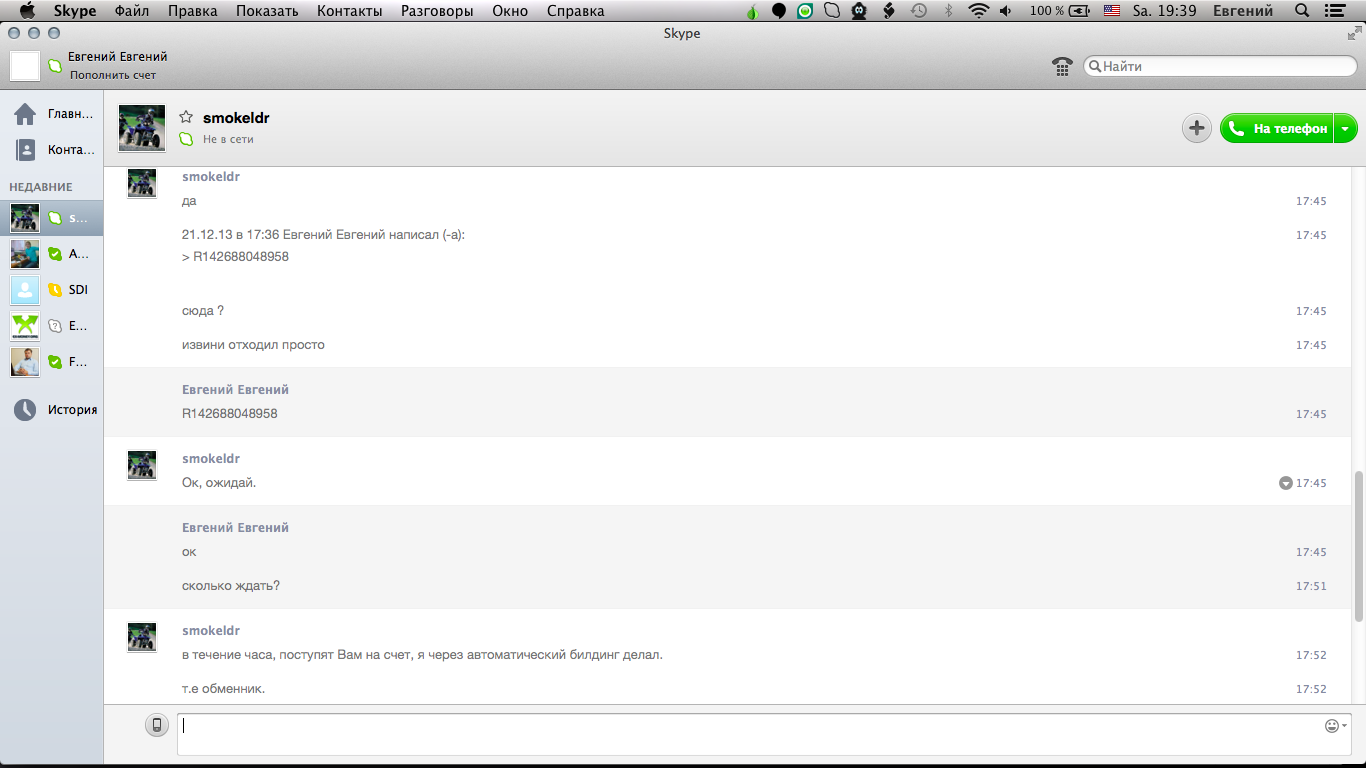The height and width of the screenshot is (768, 1366).
Task: Click the message text input field
Action: point(750,733)
